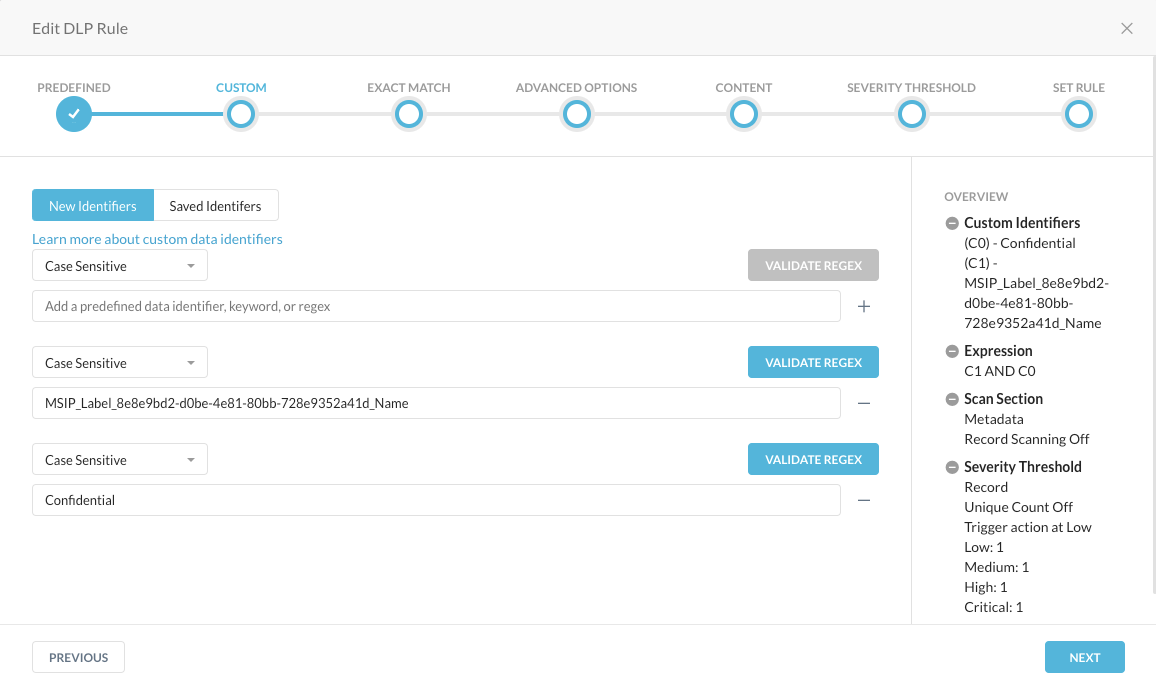Open Case Sensitive dropdown above MSIP_Label field
Image resolution: width=1156 pixels, height=685 pixels.
coord(120,363)
